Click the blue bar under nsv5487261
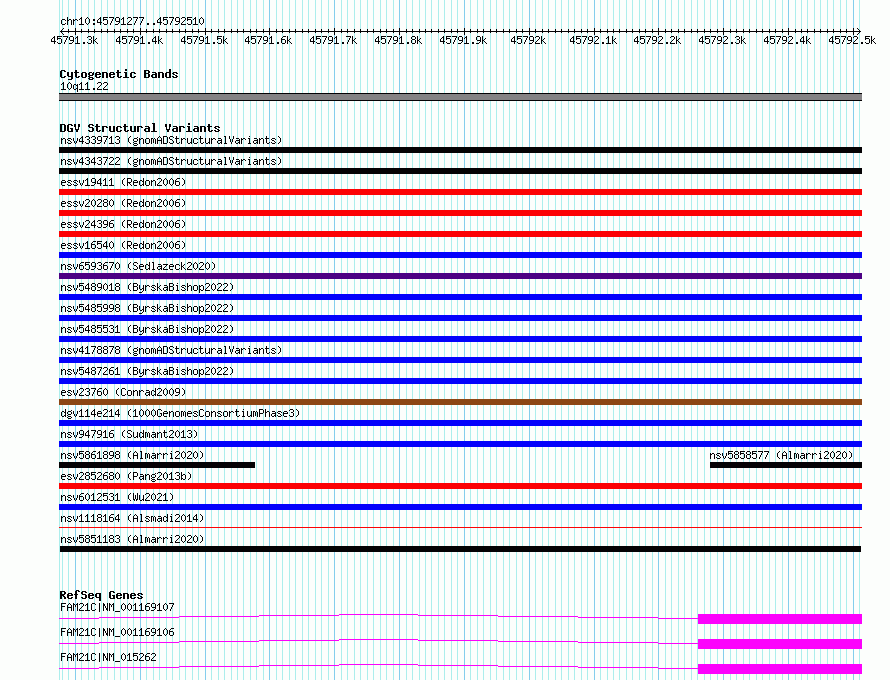 point(460,381)
